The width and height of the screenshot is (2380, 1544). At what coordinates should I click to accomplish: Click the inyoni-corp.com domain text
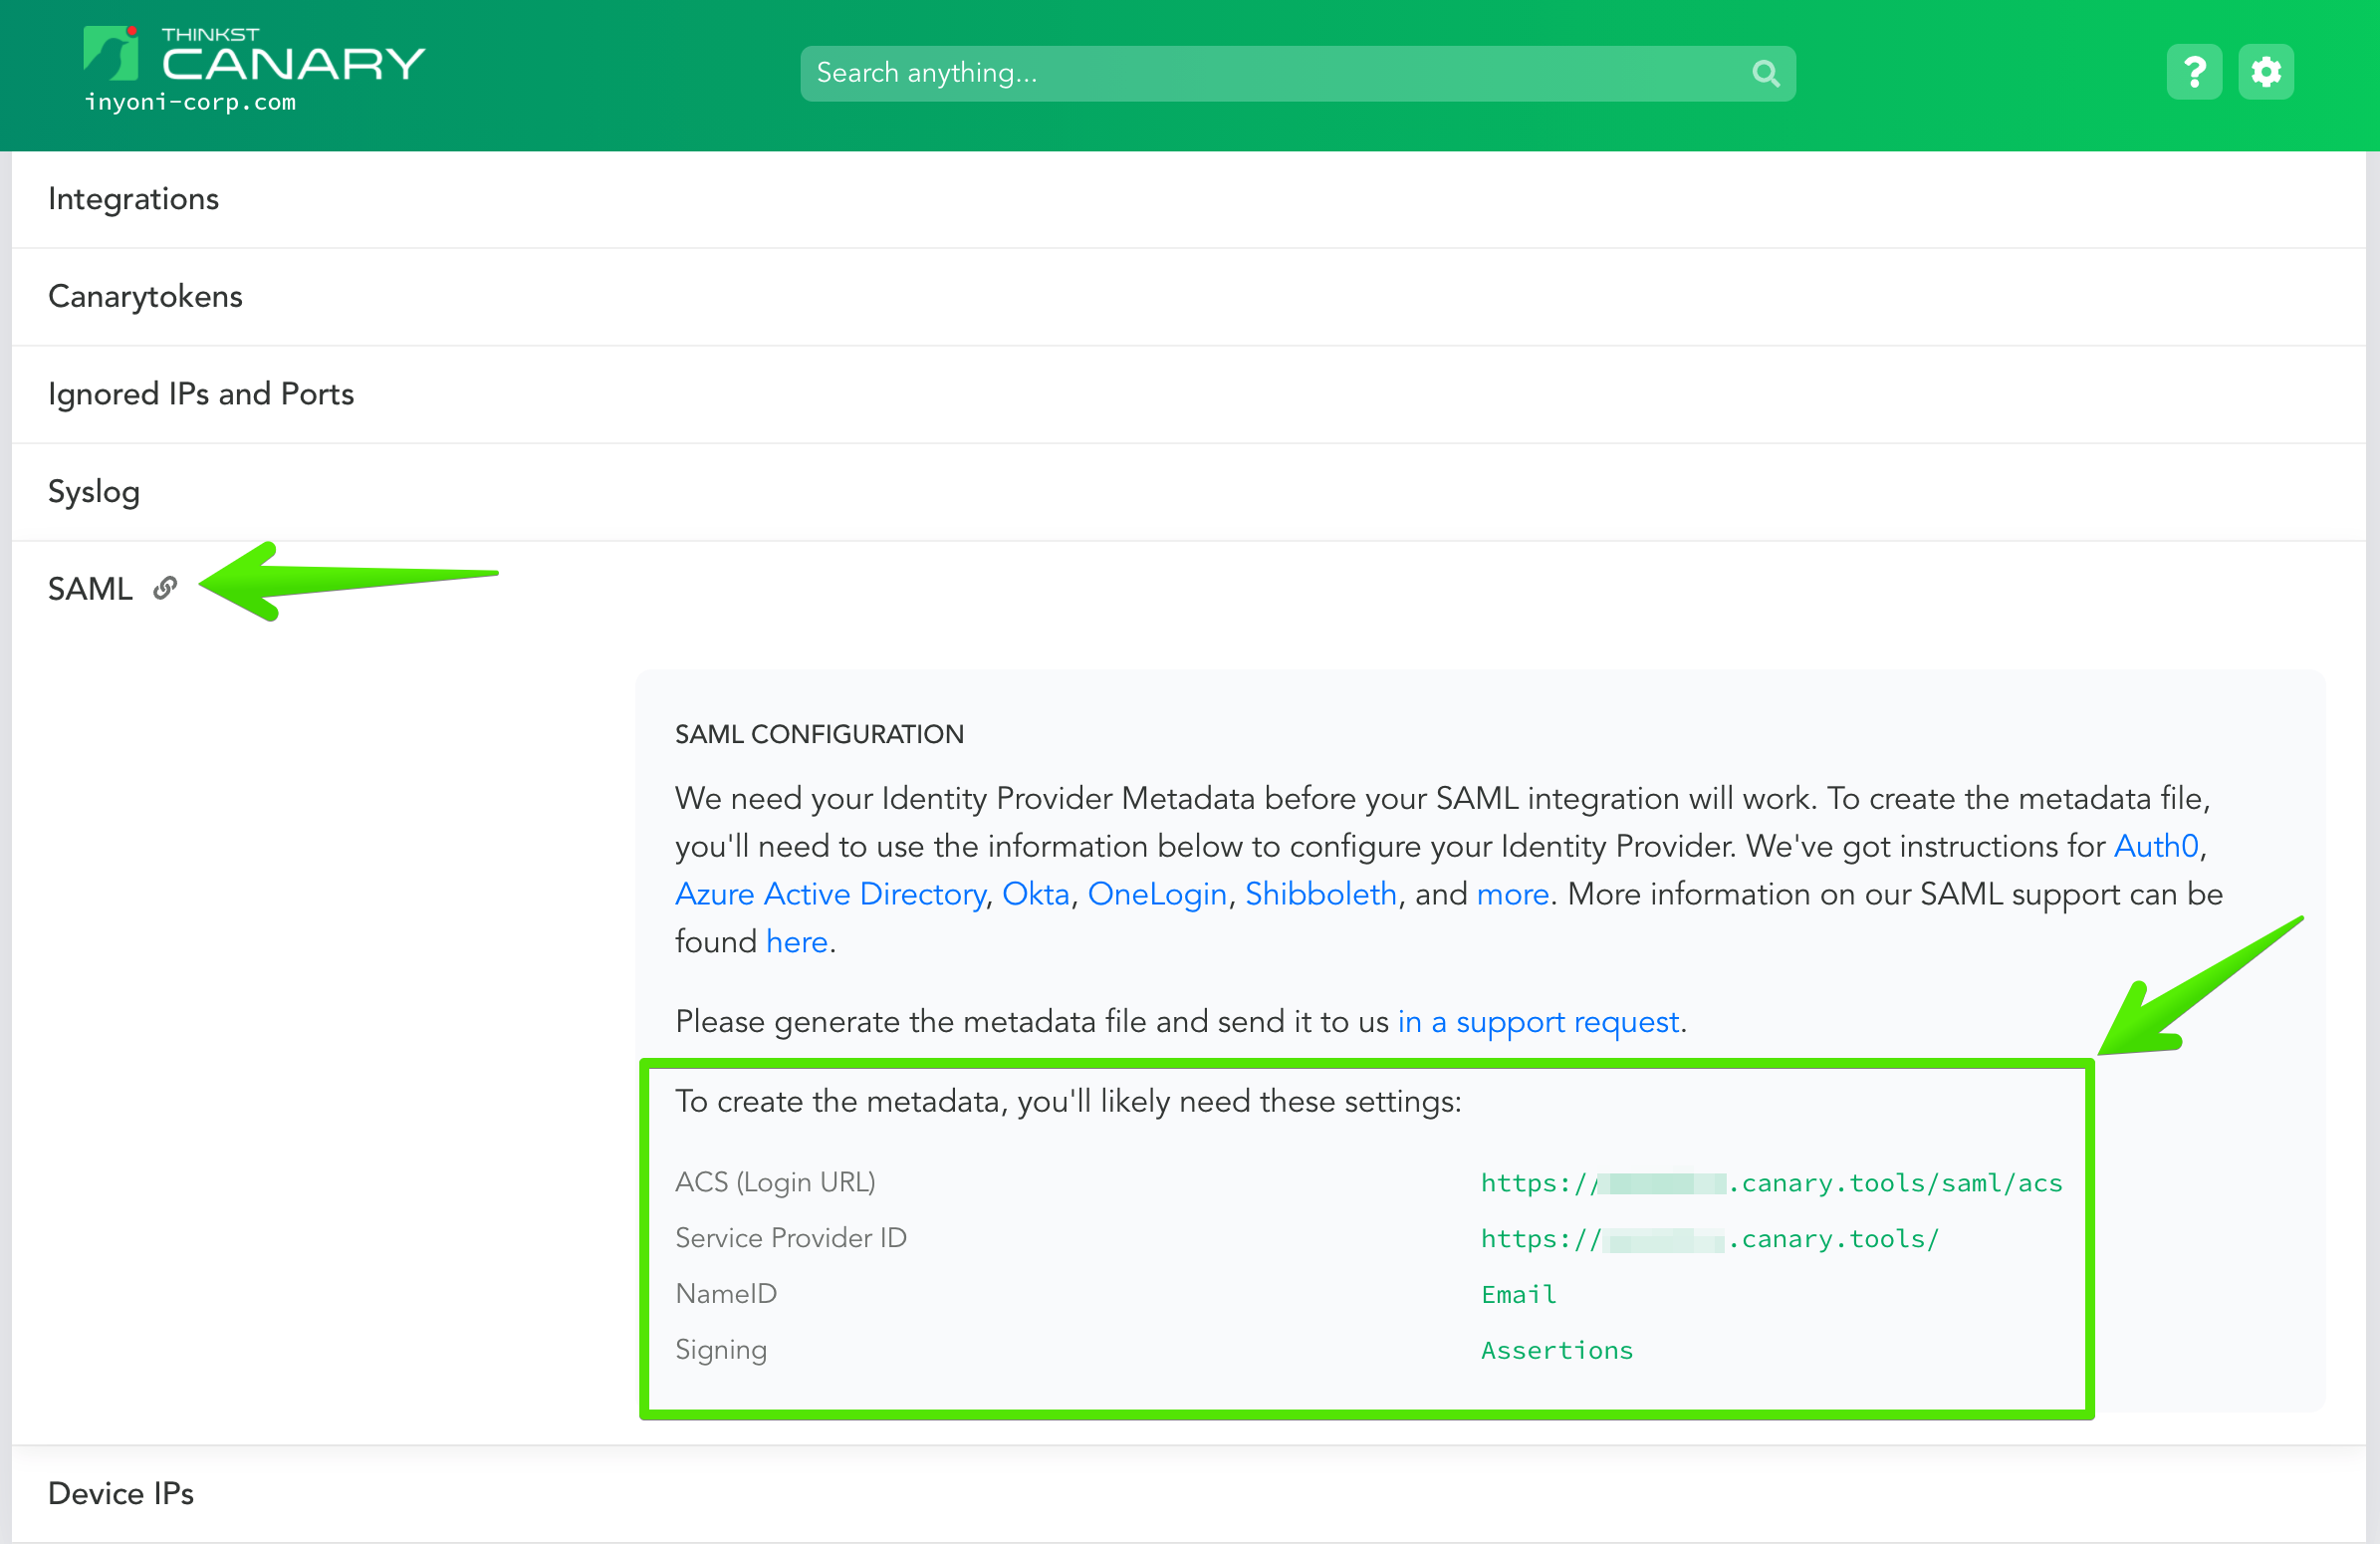190,102
